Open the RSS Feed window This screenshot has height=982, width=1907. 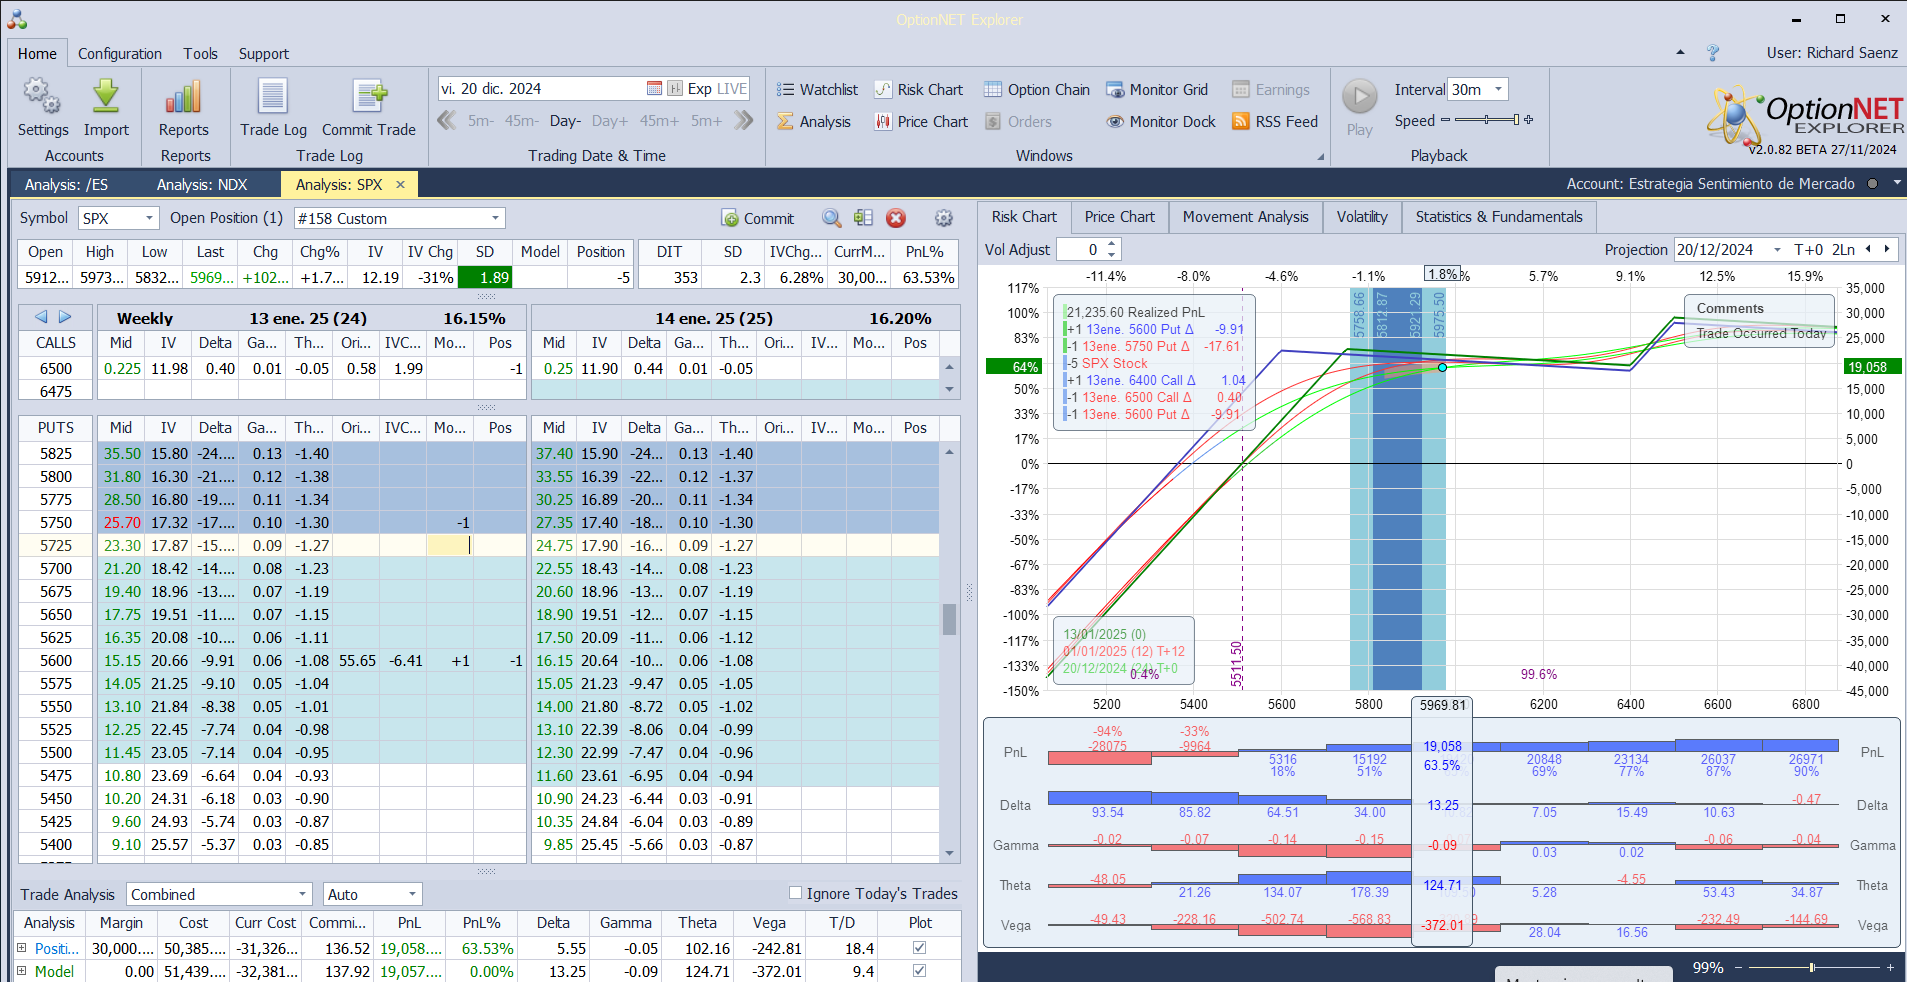point(1275,122)
